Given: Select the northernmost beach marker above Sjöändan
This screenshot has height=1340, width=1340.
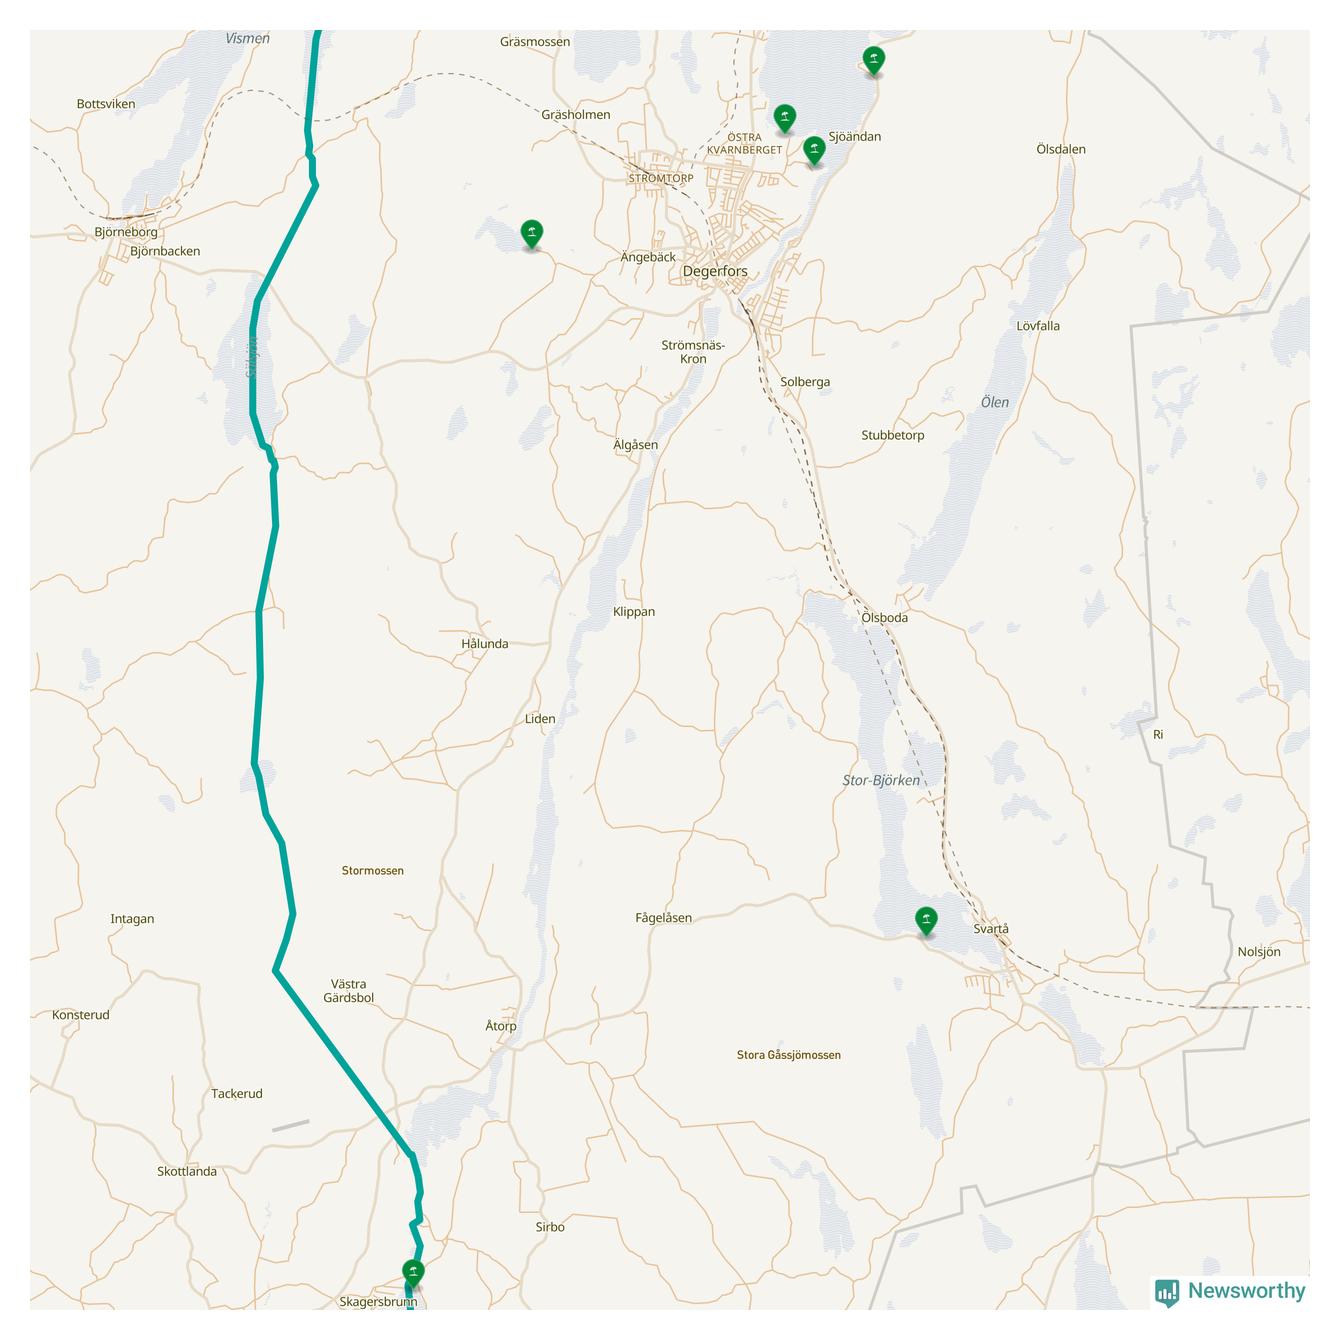Looking at the screenshot, I should pos(874,61).
